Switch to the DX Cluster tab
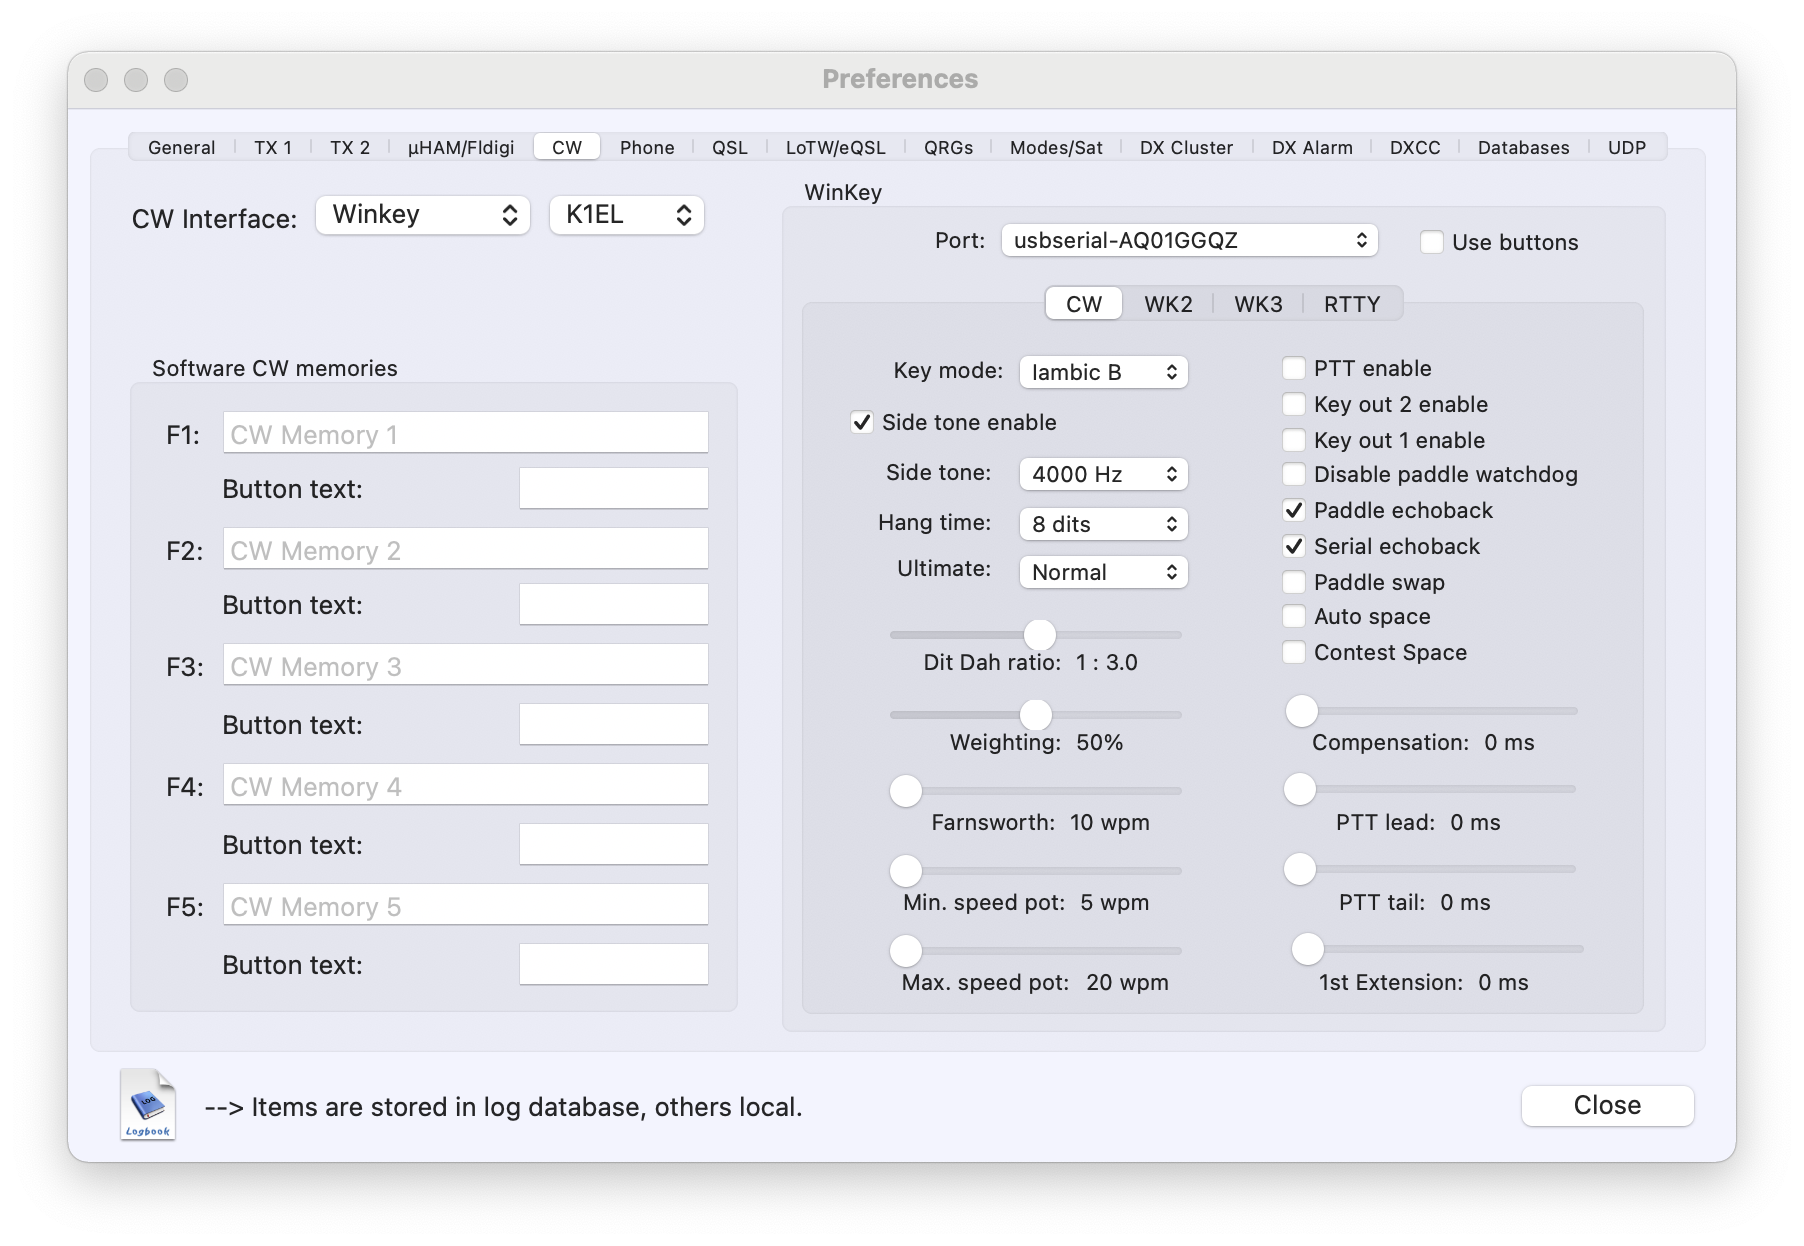Screen dimensions: 1804x1246 pyautogui.click(x=1186, y=148)
